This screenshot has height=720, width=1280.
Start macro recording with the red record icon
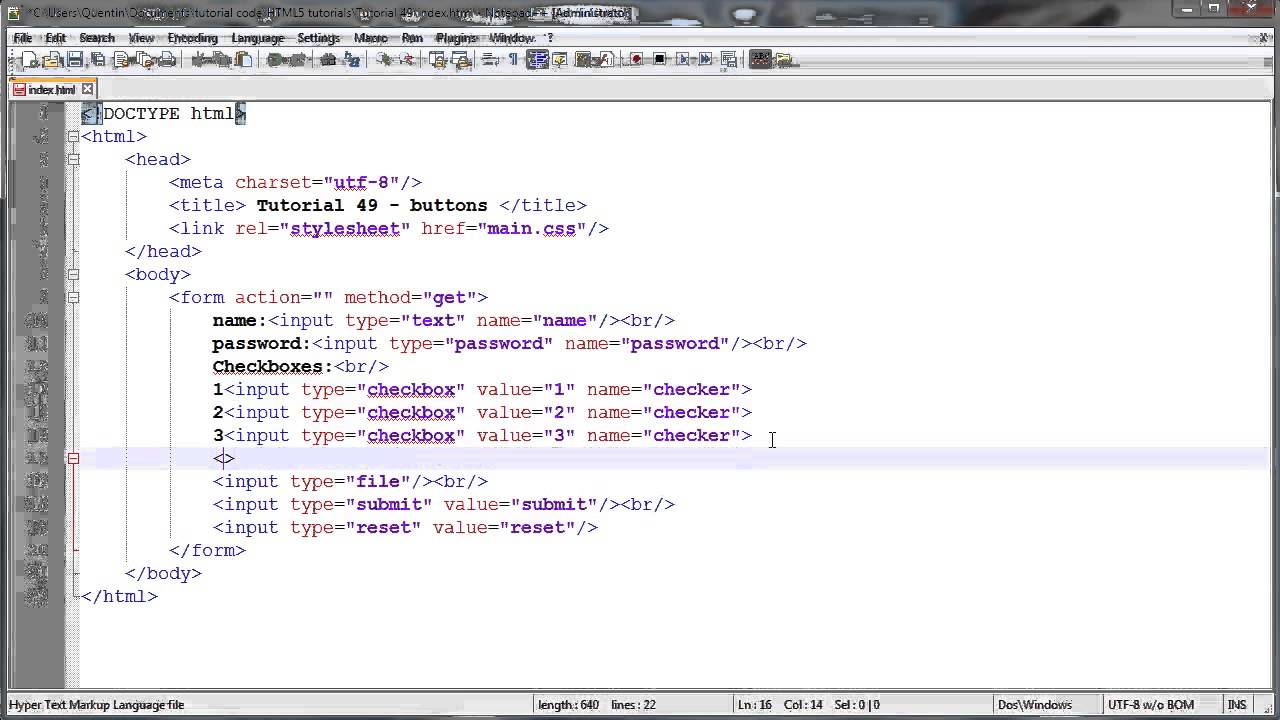636,60
